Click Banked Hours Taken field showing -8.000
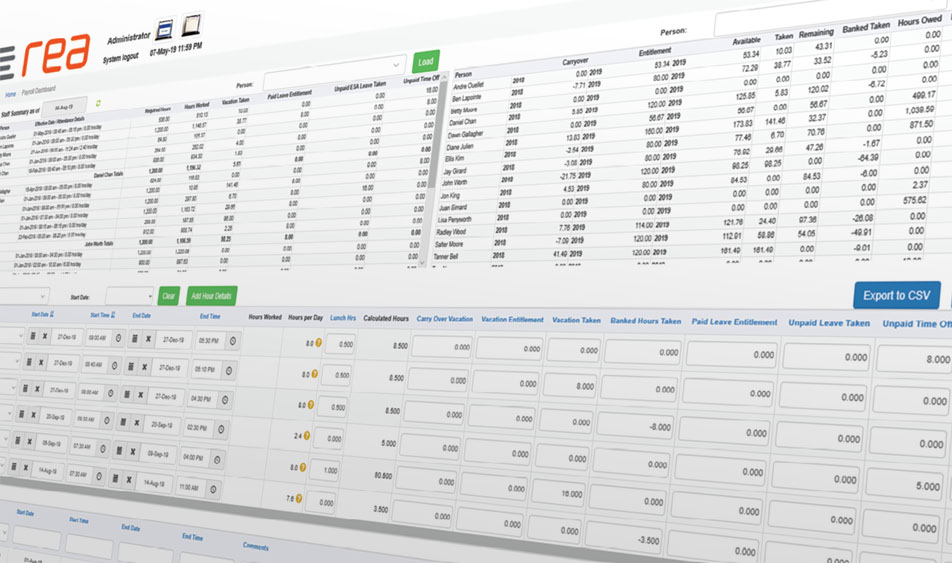 pyautogui.click(x=636, y=425)
